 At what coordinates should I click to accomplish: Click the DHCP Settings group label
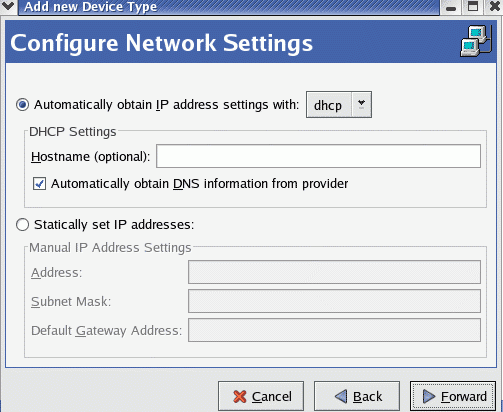[73, 132]
